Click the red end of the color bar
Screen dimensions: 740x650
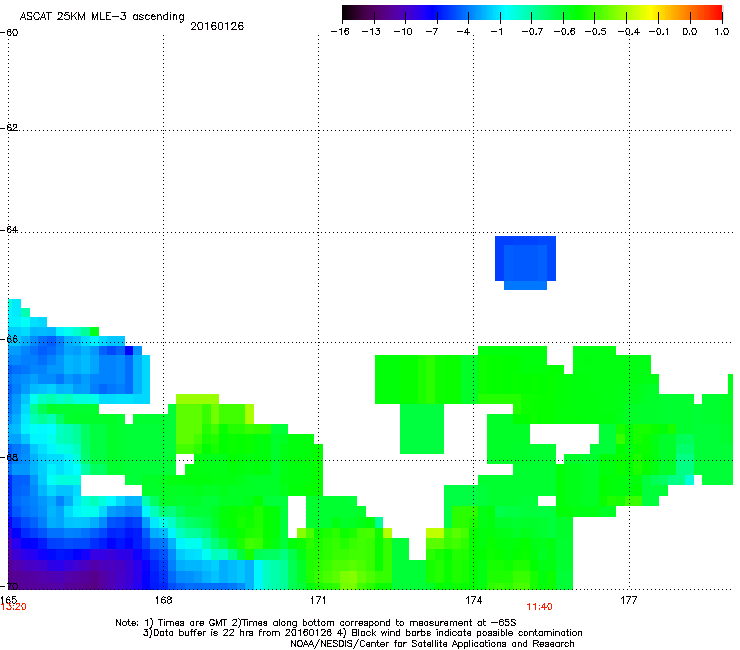pos(715,13)
